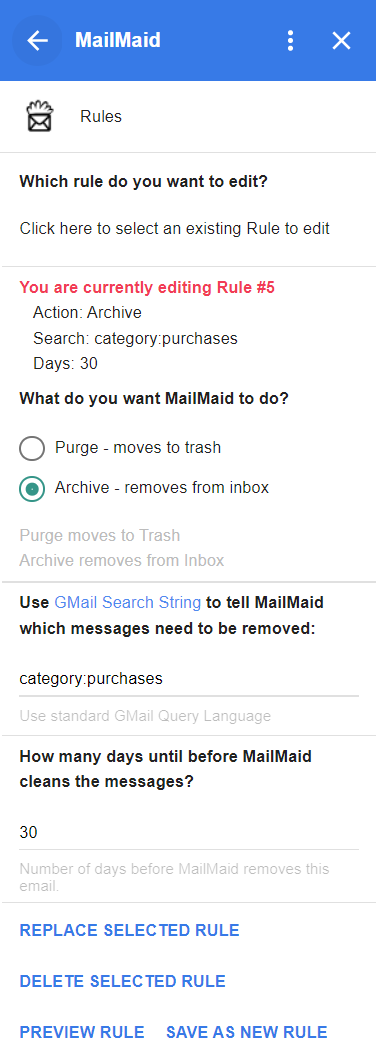Click the MailMaid title in header
This screenshot has width=376, height=1051.
(118, 40)
